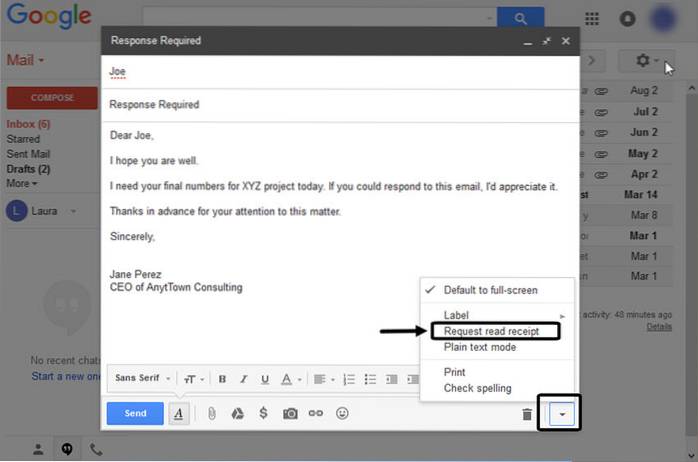Viewport: 698px width, 462px height.
Task: Open the Mail dropdown menu
Action: (x=25, y=60)
